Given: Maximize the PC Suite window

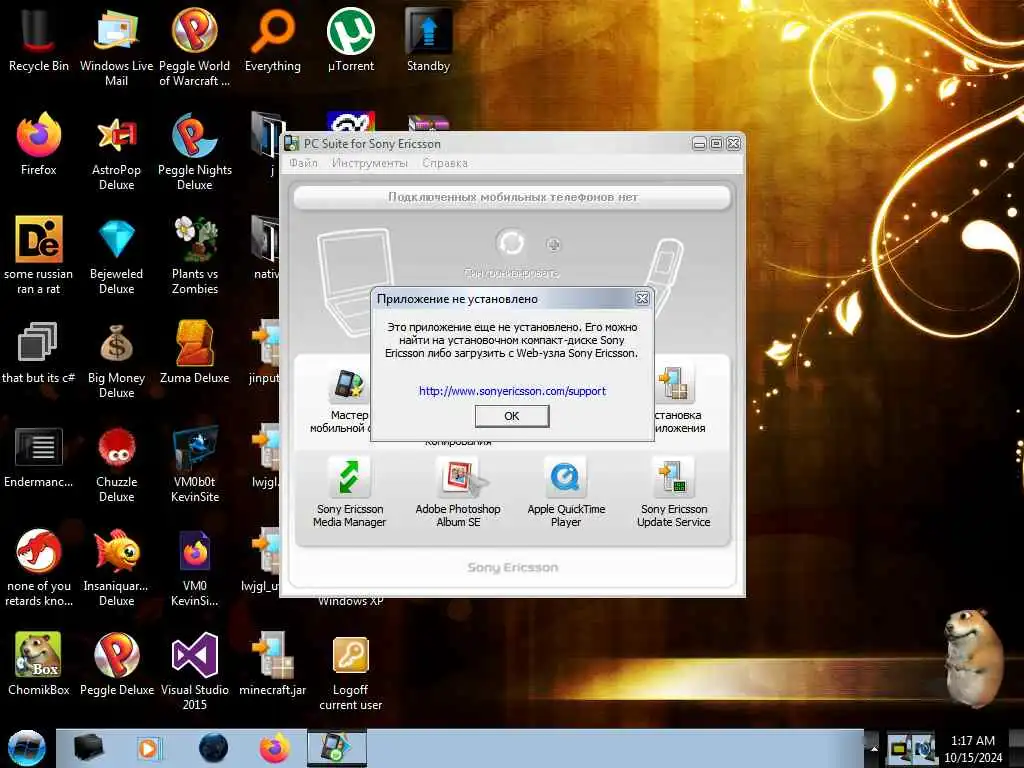Looking at the screenshot, I should (716, 143).
